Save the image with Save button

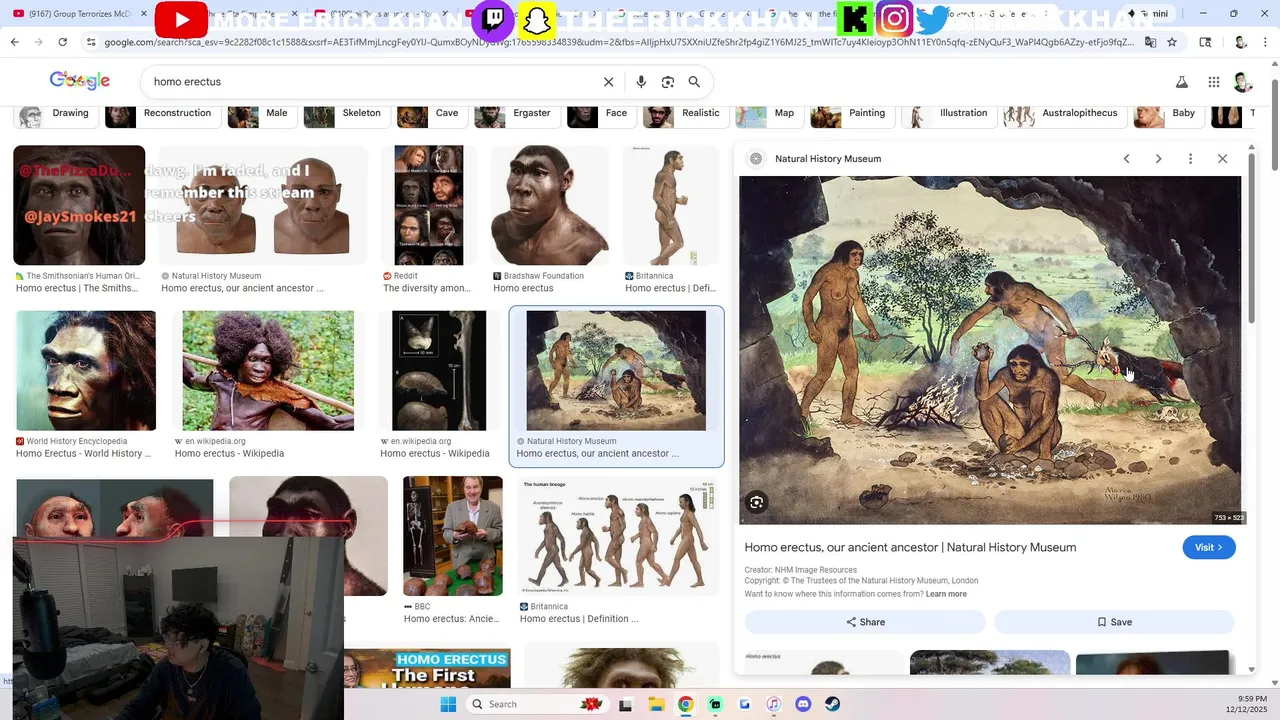(1114, 622)
